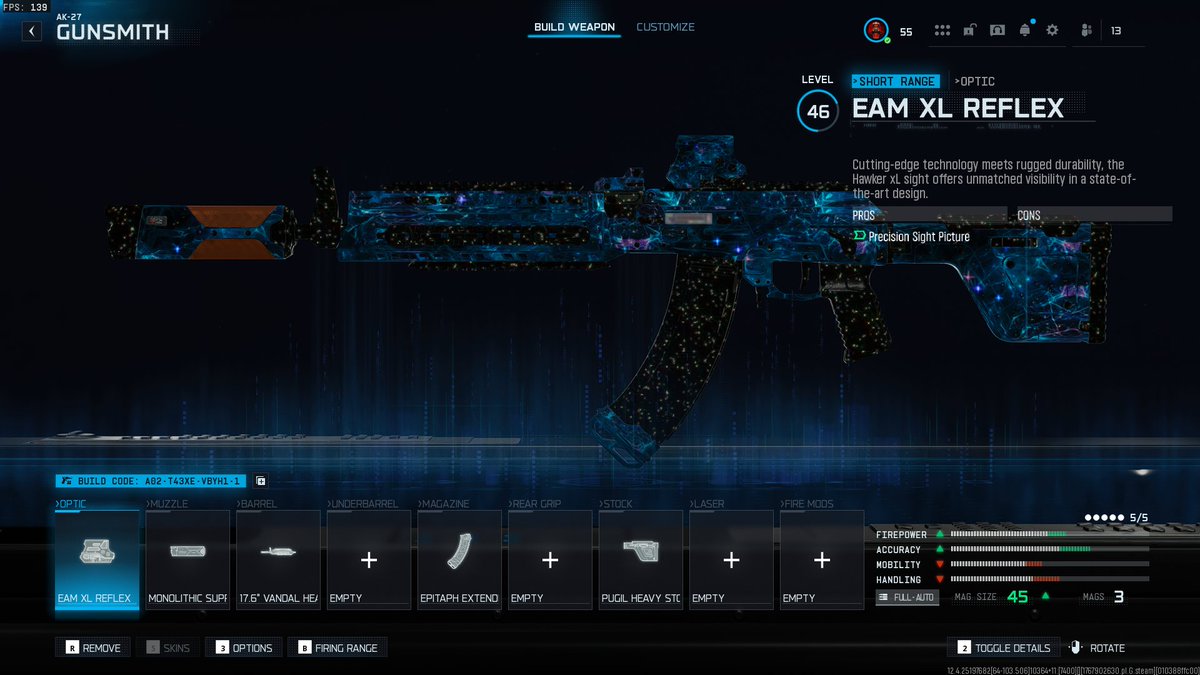
Task: Click the MAGS 3 value
Action: click(x=1118, y=597)
